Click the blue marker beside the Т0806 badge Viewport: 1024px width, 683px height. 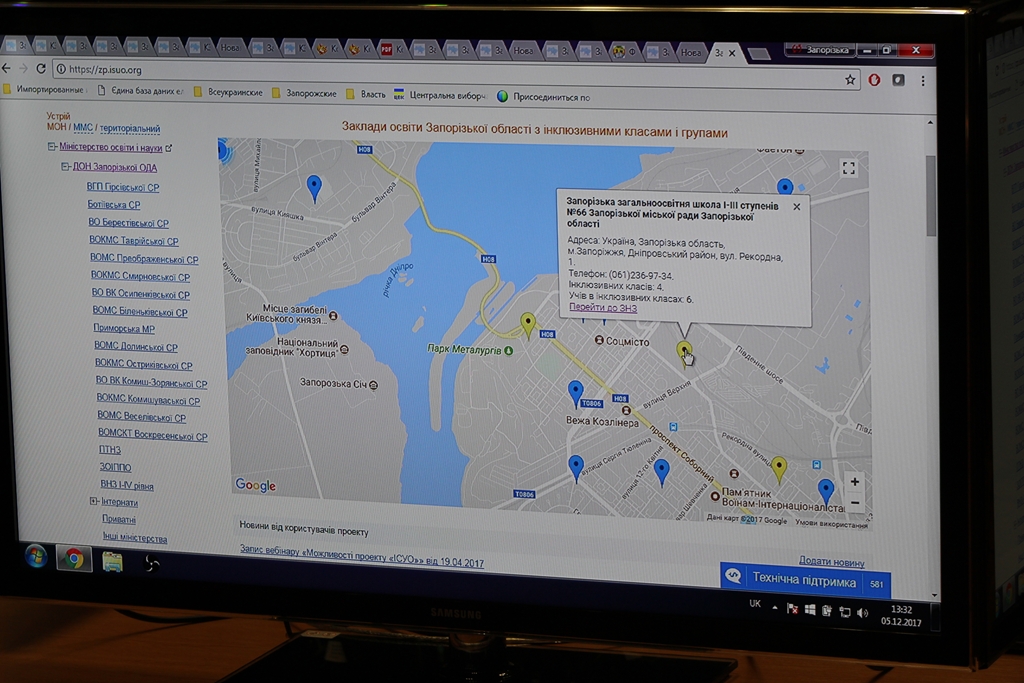pyautogui.click(x=575, y=394)
